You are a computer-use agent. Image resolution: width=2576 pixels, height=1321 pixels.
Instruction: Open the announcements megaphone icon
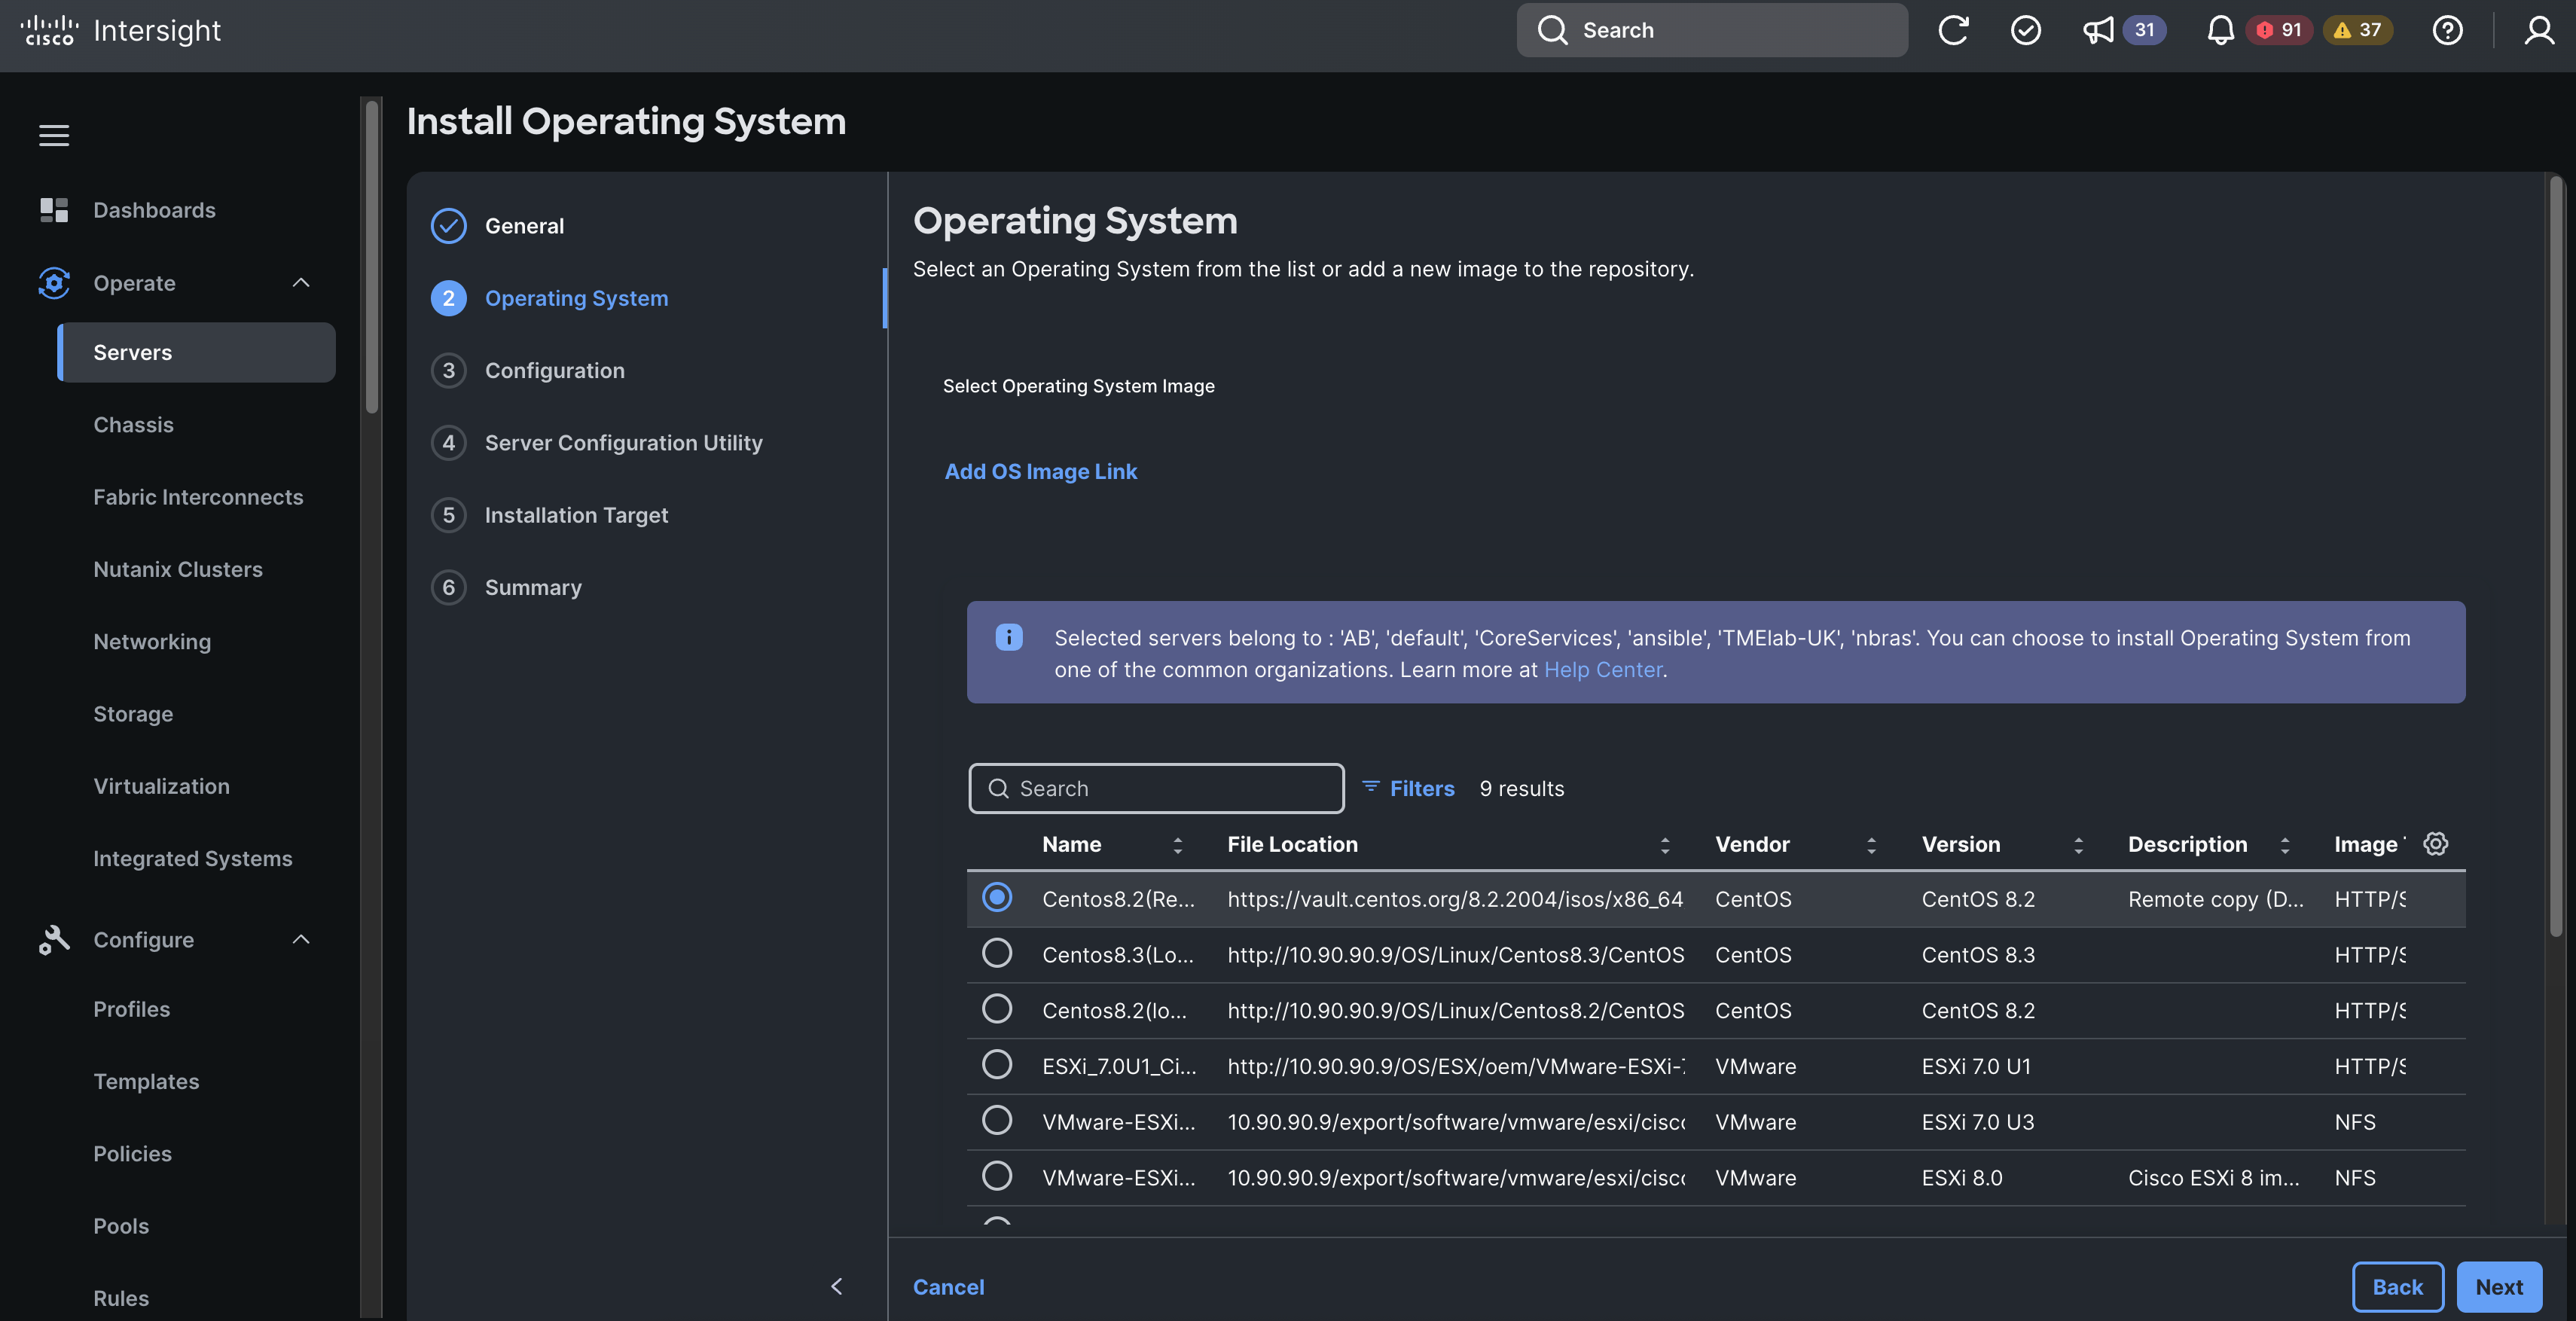2098,30
